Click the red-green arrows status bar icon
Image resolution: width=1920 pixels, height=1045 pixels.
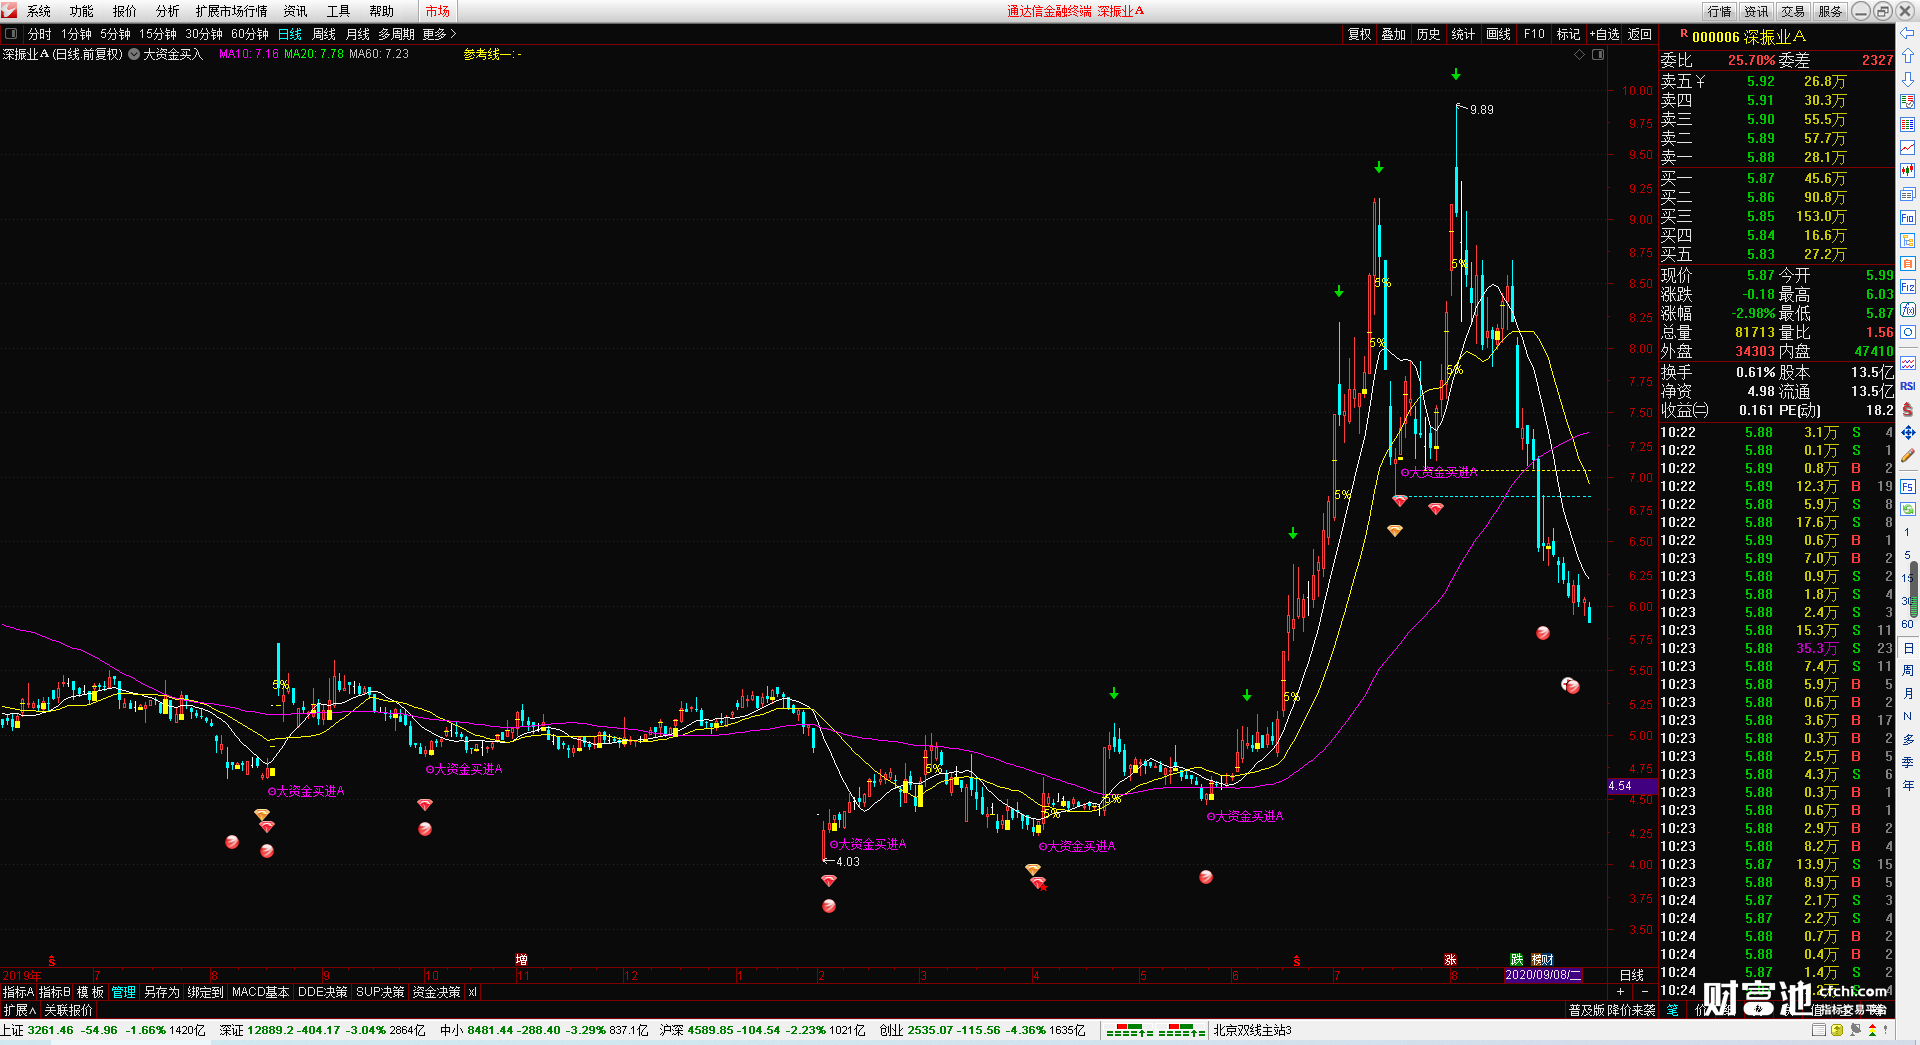pos(1872,1030)
